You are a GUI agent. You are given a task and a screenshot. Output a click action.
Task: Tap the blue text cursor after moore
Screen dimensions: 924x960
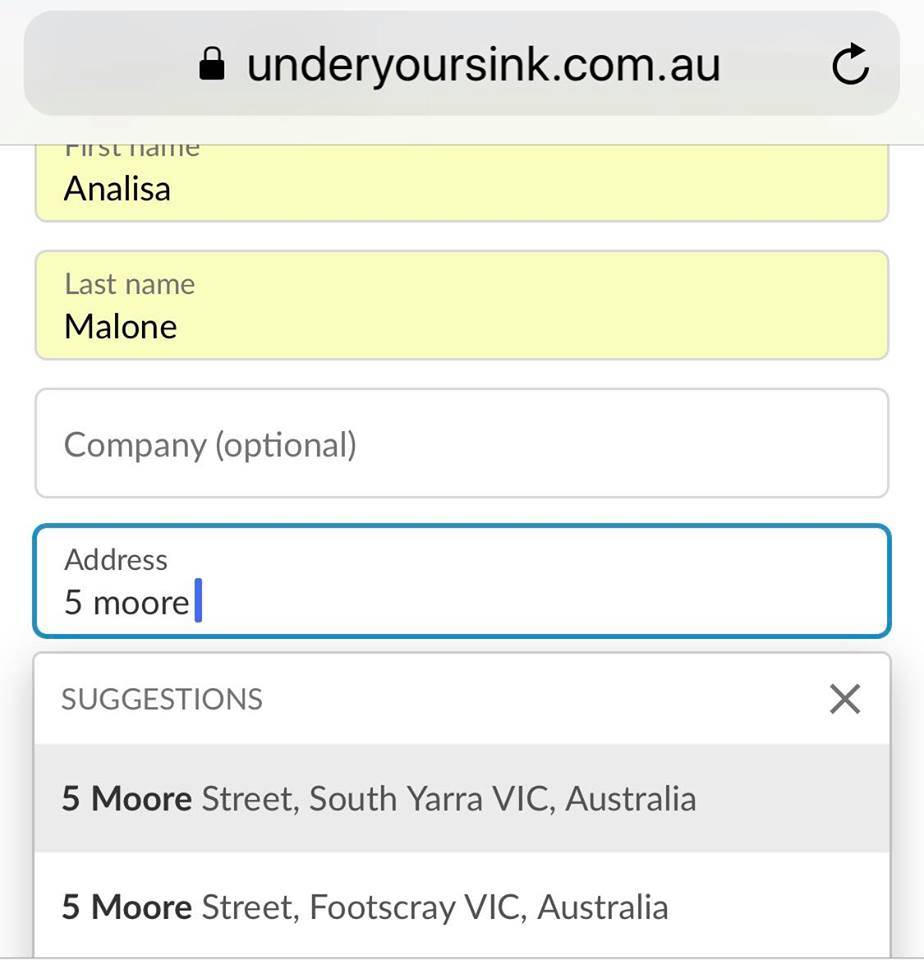click(198, 601)
